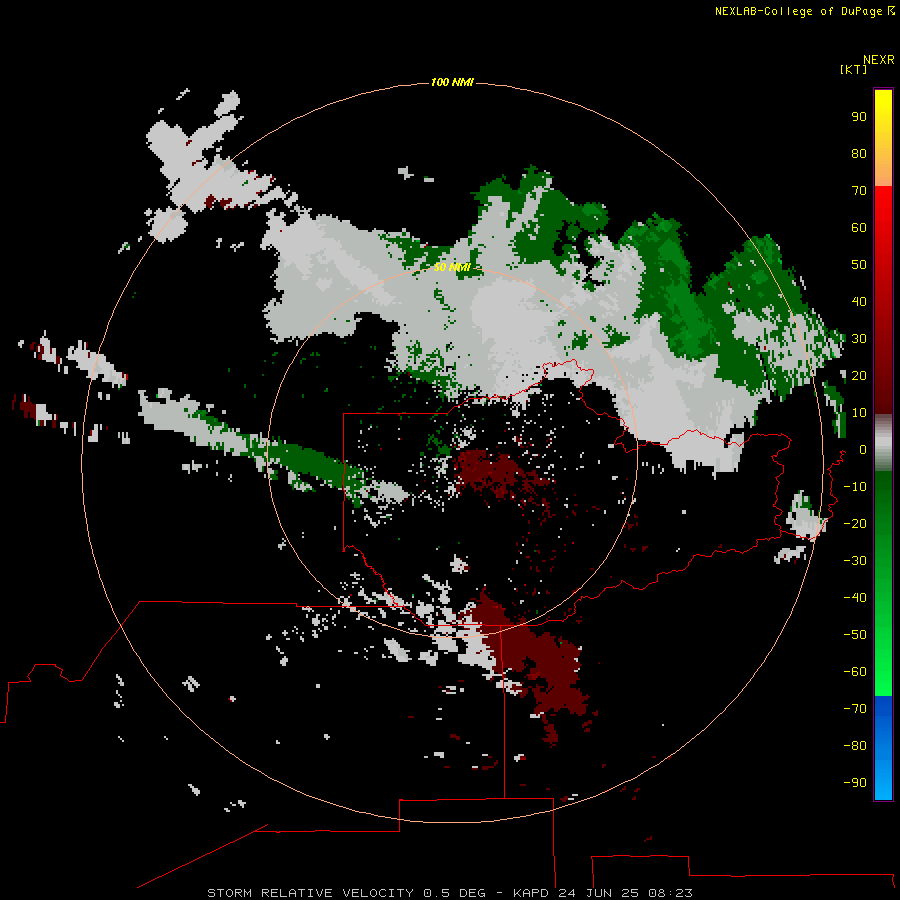Click the 50 NMI range ring label
The width and height of the screenshot is (900, 900).
click(452, 267)
